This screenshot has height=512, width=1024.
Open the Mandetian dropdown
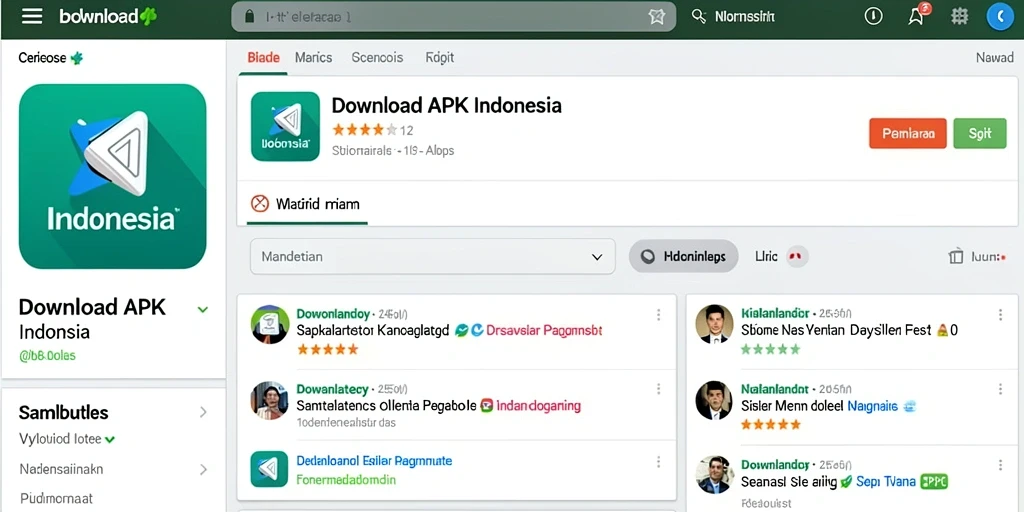(x=432, y=256)
